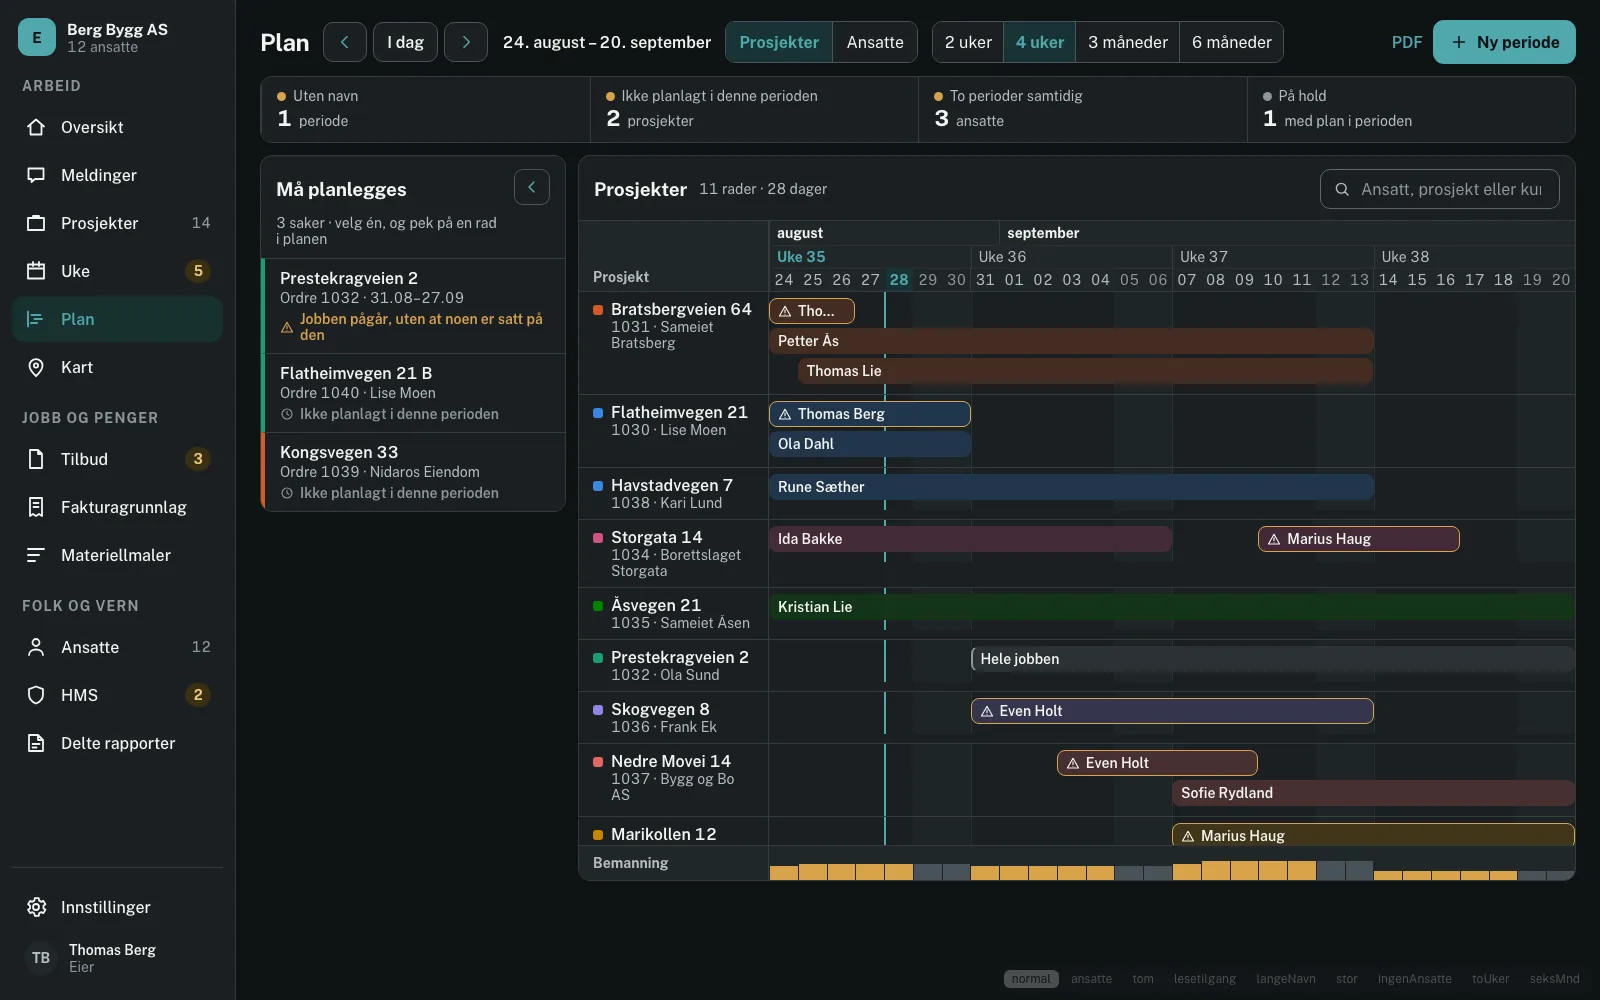
Task: Open the Plan menu item
Action: [117, 319]
